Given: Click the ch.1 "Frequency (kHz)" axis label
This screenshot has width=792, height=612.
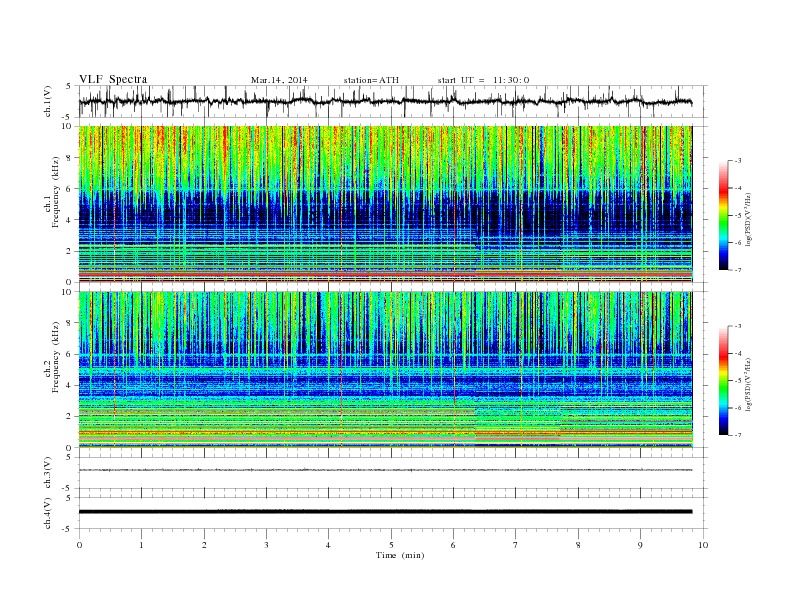Looking at the screenshot, I should click(x=56, y=192).
